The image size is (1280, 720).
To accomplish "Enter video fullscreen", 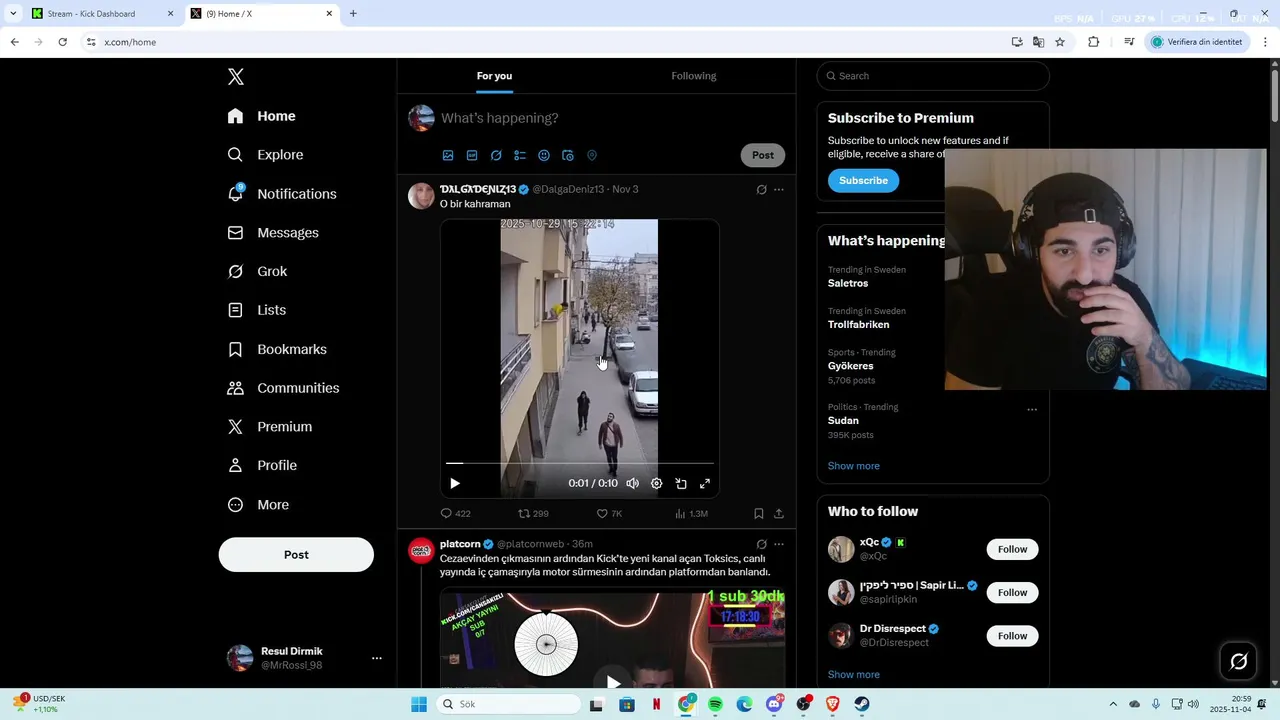I will pyautogui.click(x=705, y=483).
